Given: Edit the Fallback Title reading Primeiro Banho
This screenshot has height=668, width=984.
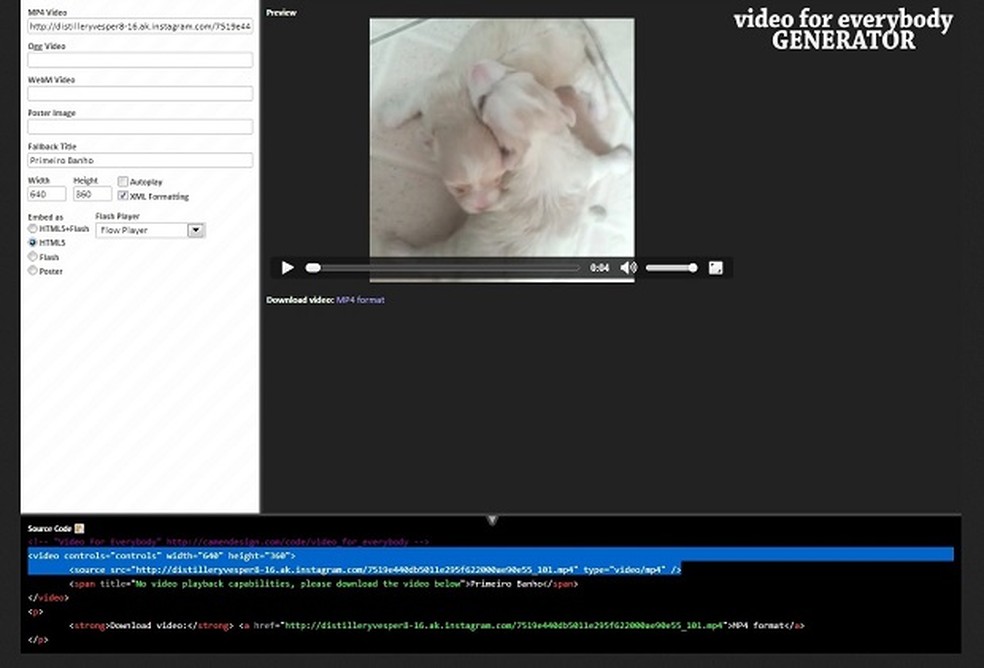Looking at the screenshot, I should 140,160.
